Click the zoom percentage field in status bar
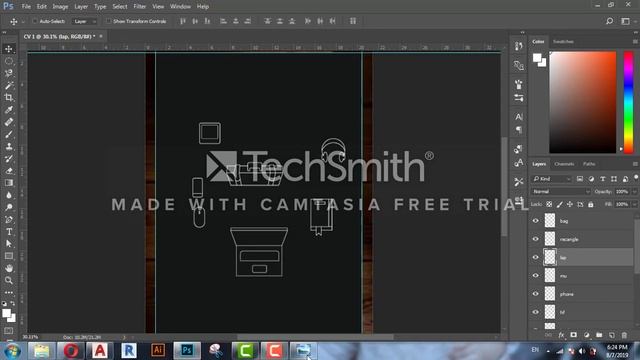 pos(31,337)
